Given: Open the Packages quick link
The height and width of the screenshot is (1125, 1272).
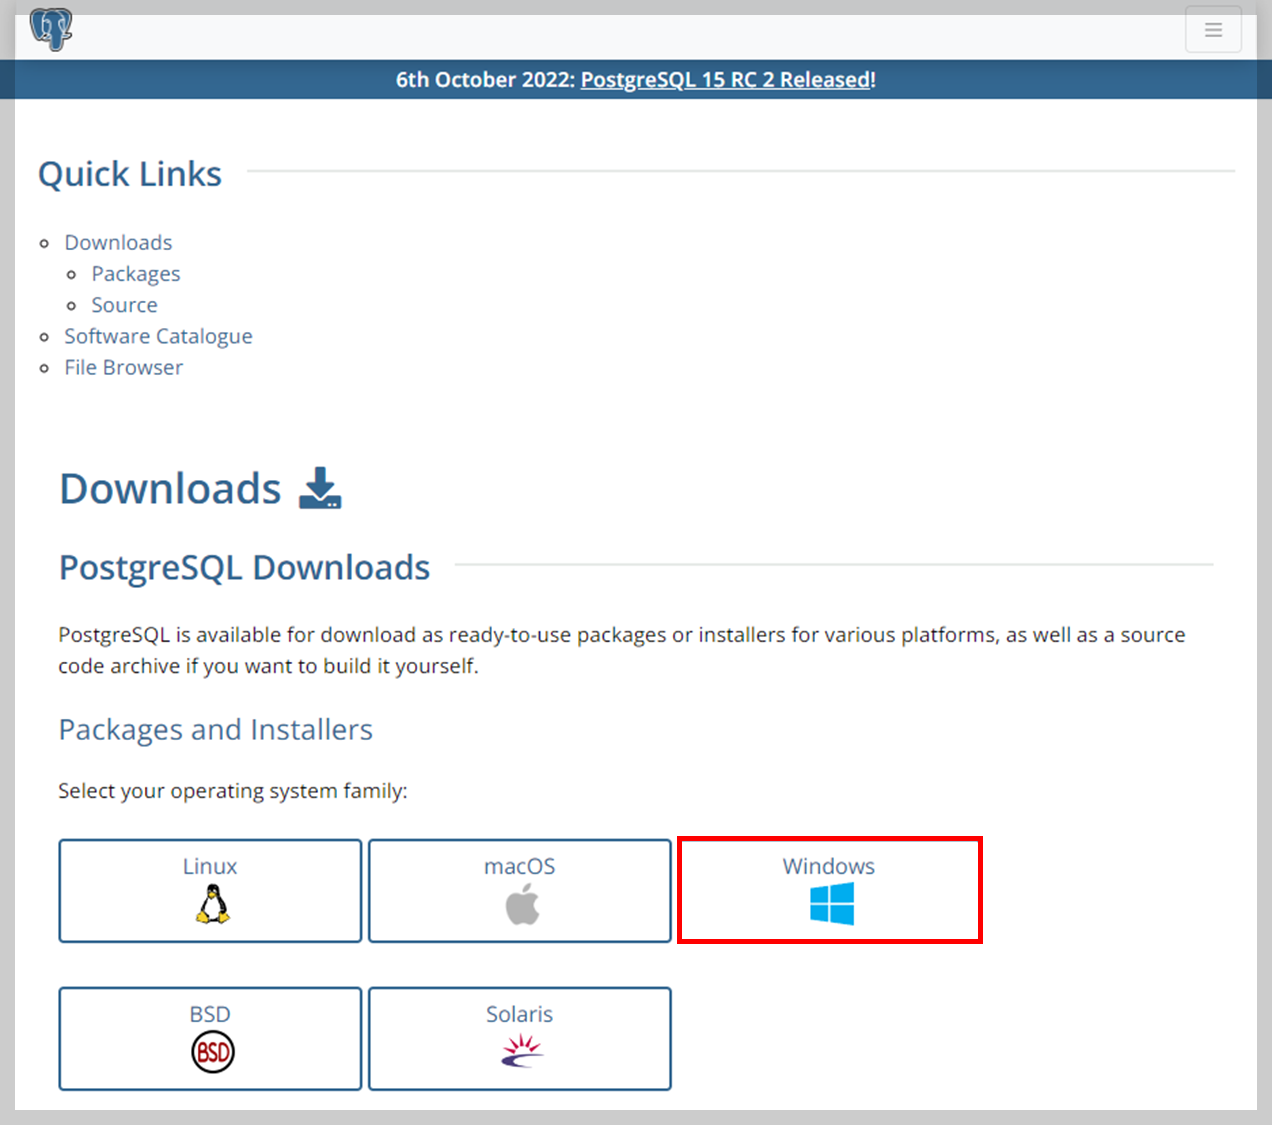Looking at the screenshot, I should click(x=136, y=274).
